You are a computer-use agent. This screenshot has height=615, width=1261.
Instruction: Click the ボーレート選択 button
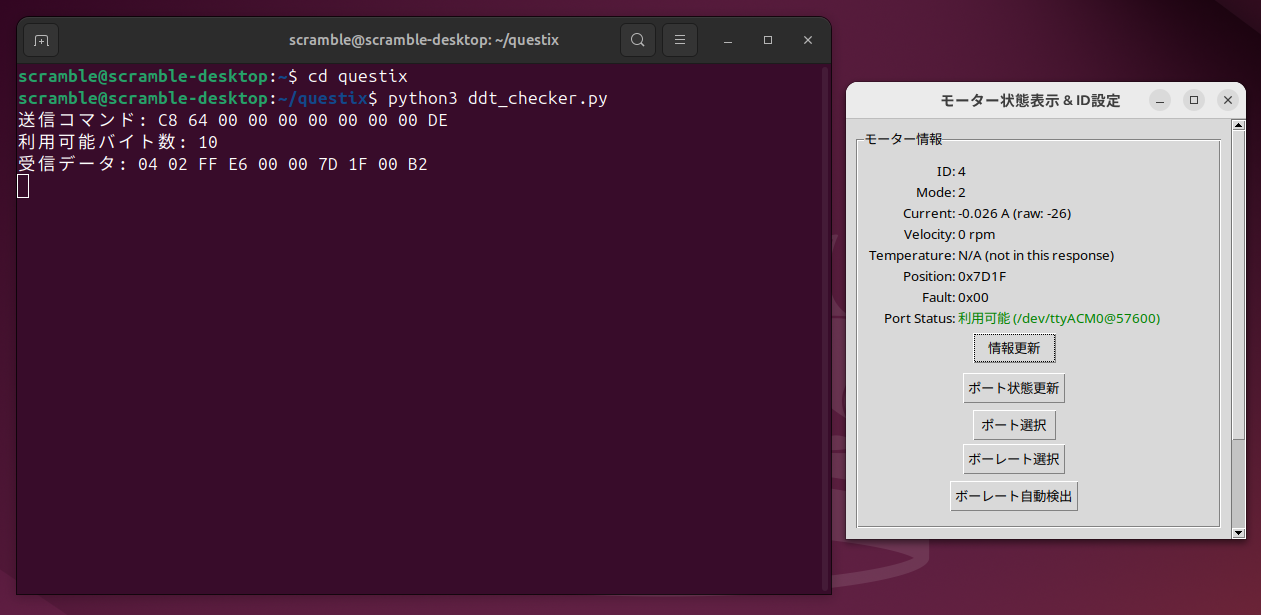tap(1014, 460)
